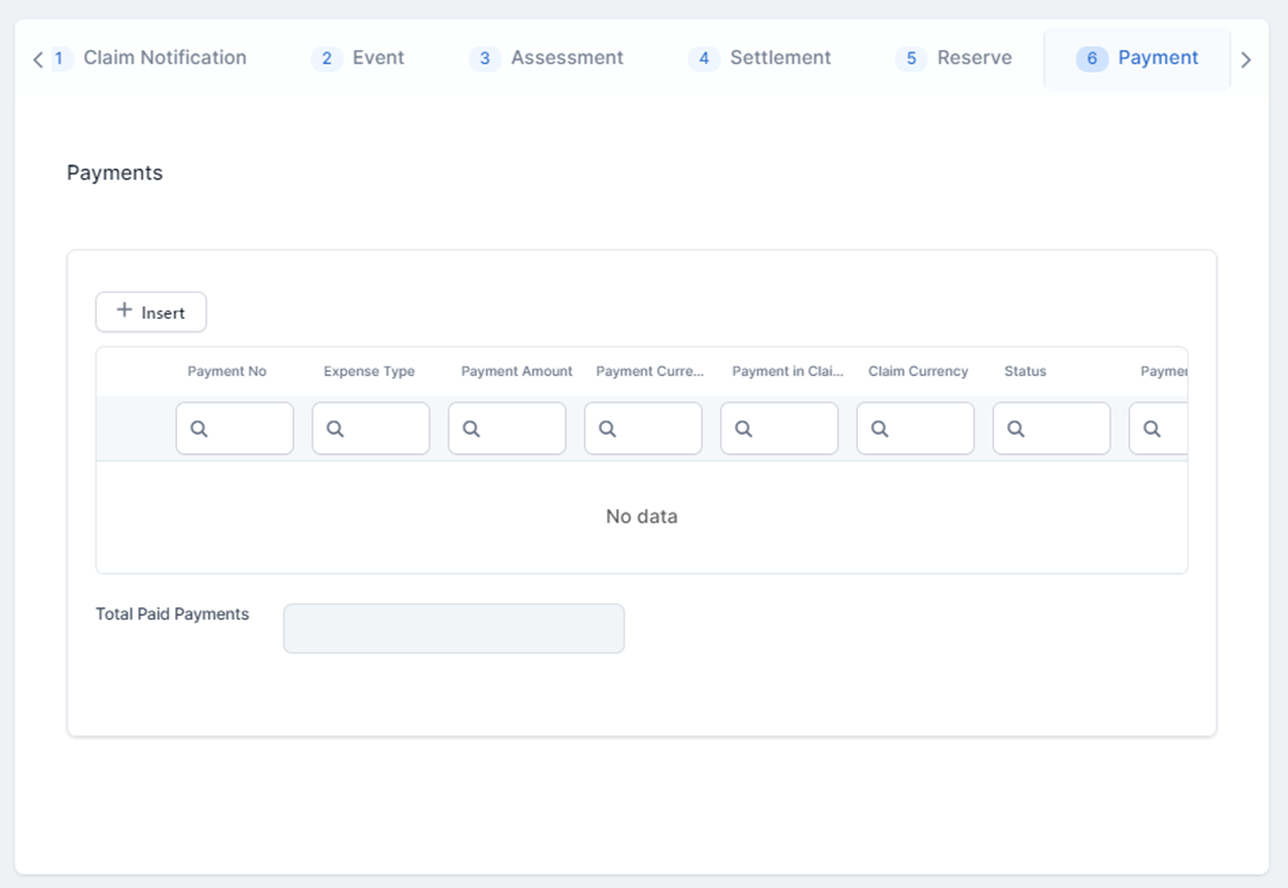Image resolution: width=1288 pixels, height=888 pixels.
Task: Click the search icon under Expense Type
Action: [335, 429]
